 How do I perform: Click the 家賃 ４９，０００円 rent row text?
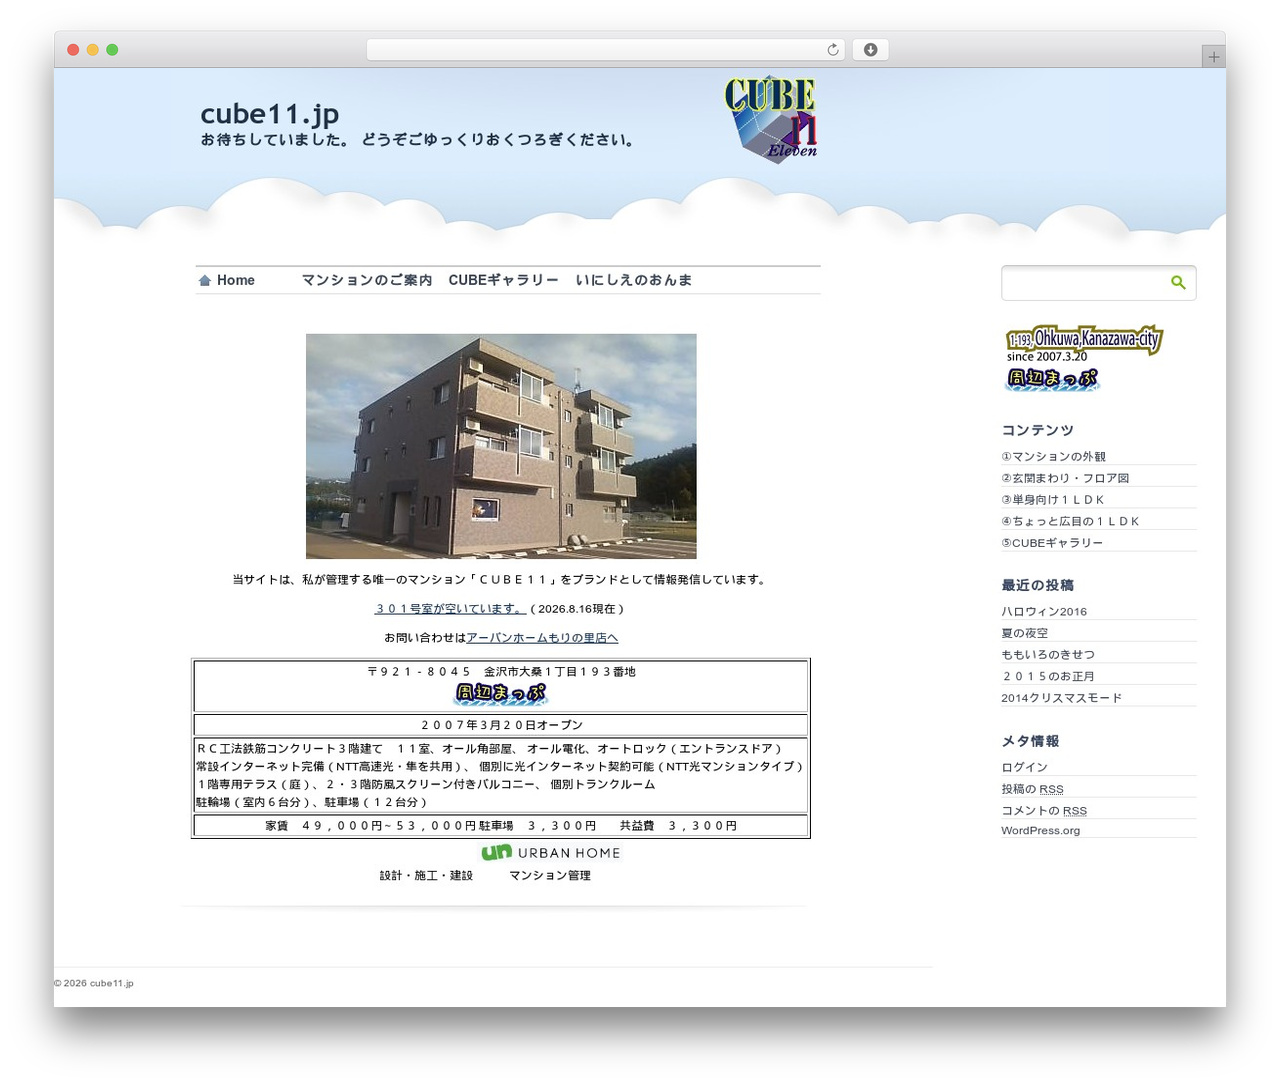click(x=501, y=826)
